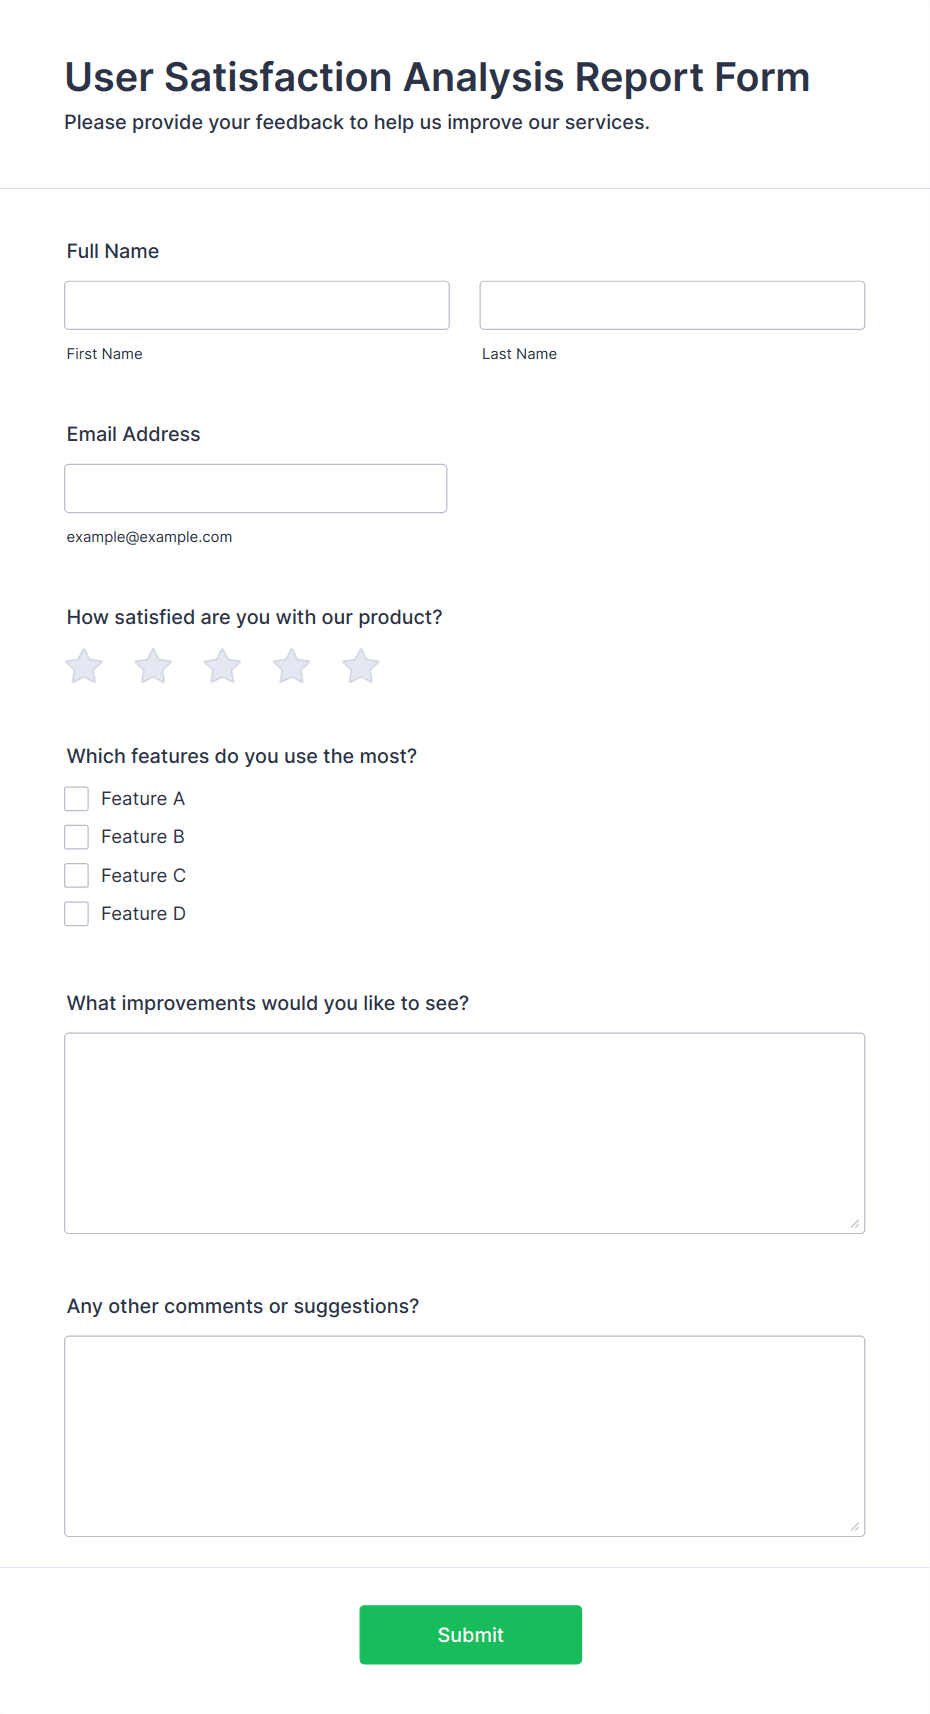The width and height of the screenshot is (930, 1714).
Task: Choose the third star rating
Action: (222, 666)
